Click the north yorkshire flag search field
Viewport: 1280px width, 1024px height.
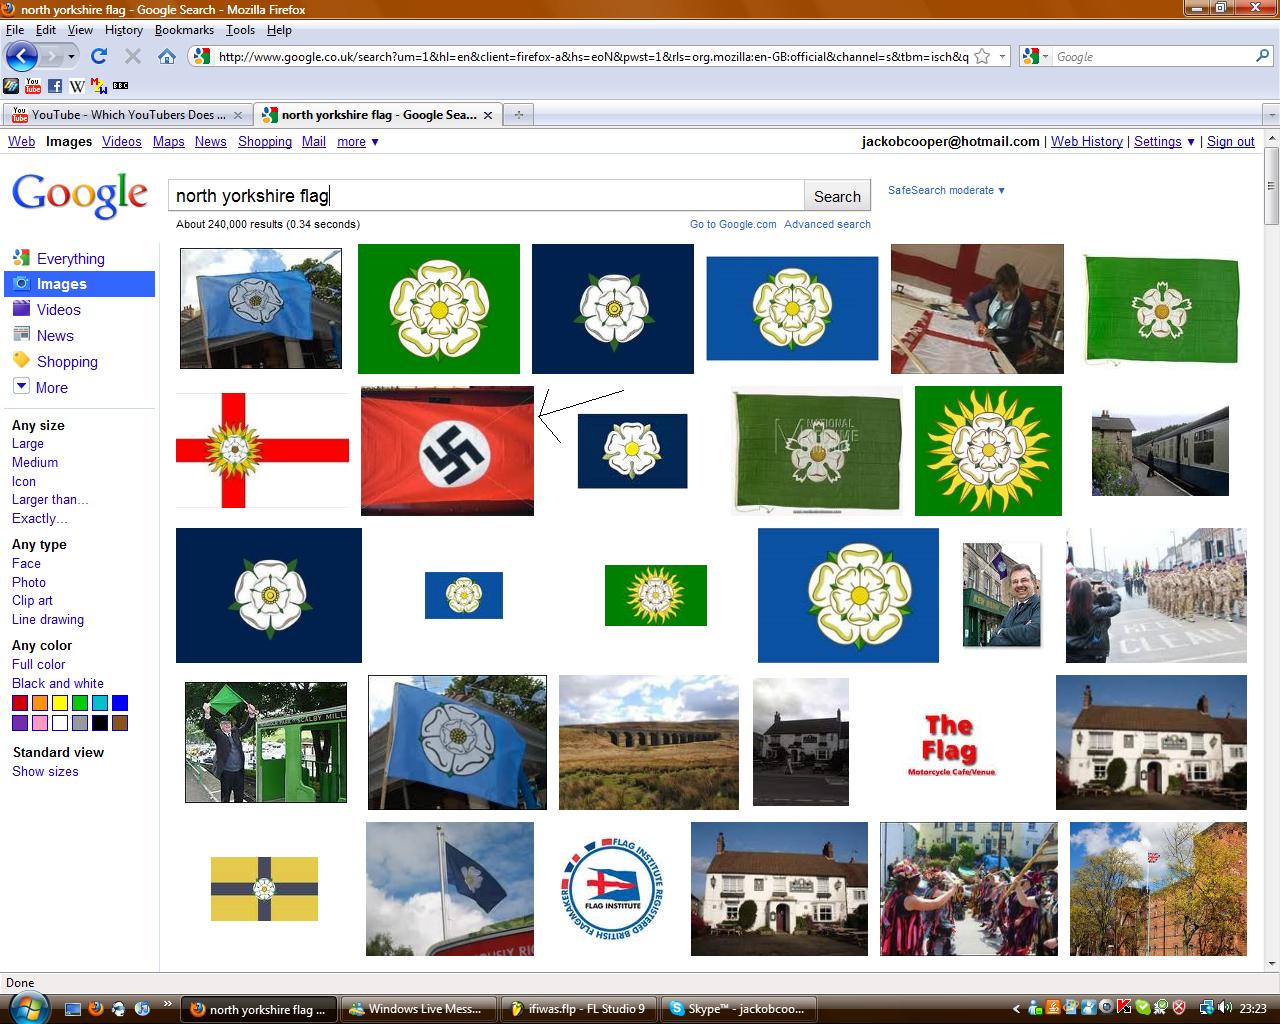tap(486, 196)
